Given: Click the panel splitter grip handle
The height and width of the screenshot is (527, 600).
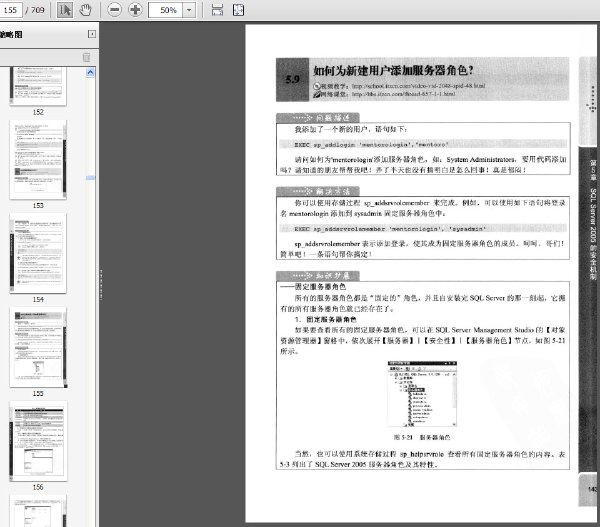Looking at the screenshot, I should point(101,284).
